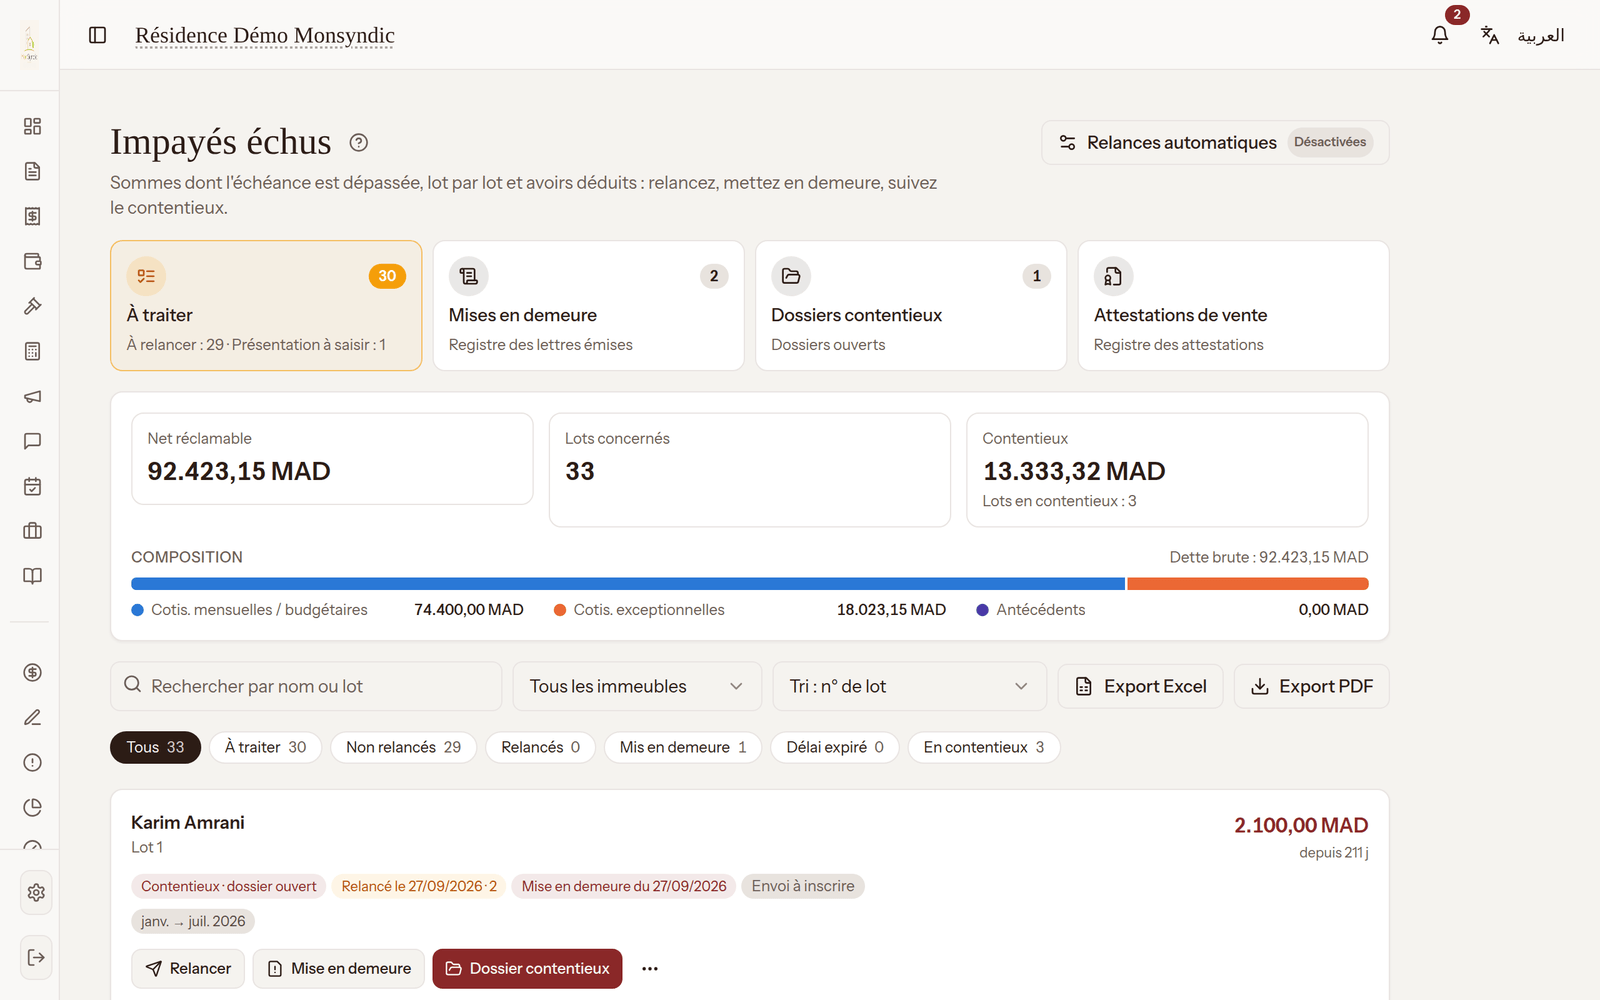Screen dimensions: 1600x1000
Task: Open the settings gear icon
Action: [36, 892]
